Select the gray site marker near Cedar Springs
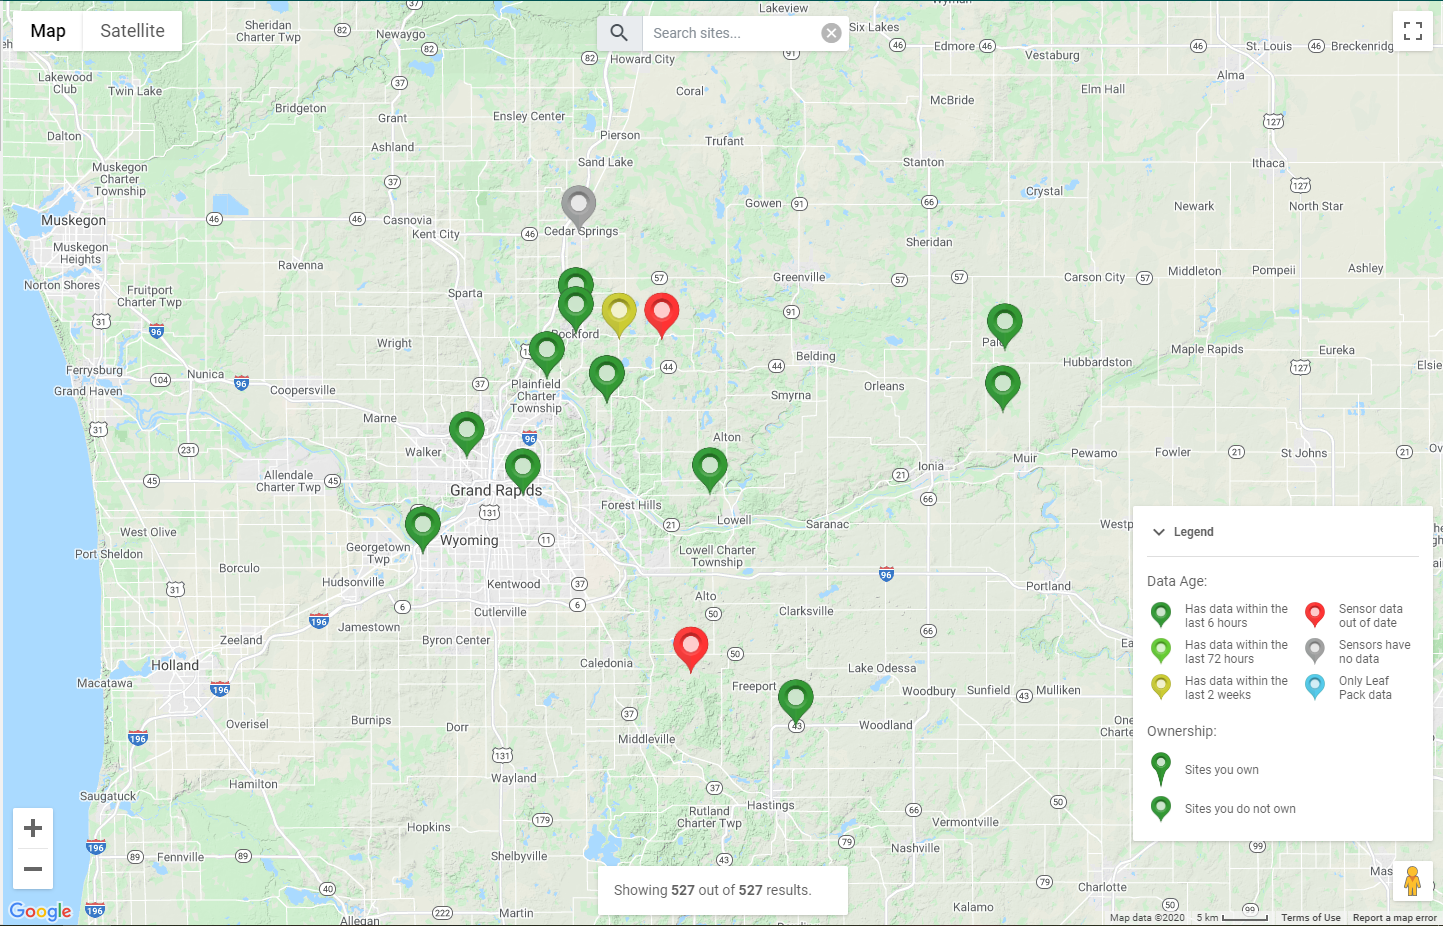1443x926 pixels. tap(578, 208)
